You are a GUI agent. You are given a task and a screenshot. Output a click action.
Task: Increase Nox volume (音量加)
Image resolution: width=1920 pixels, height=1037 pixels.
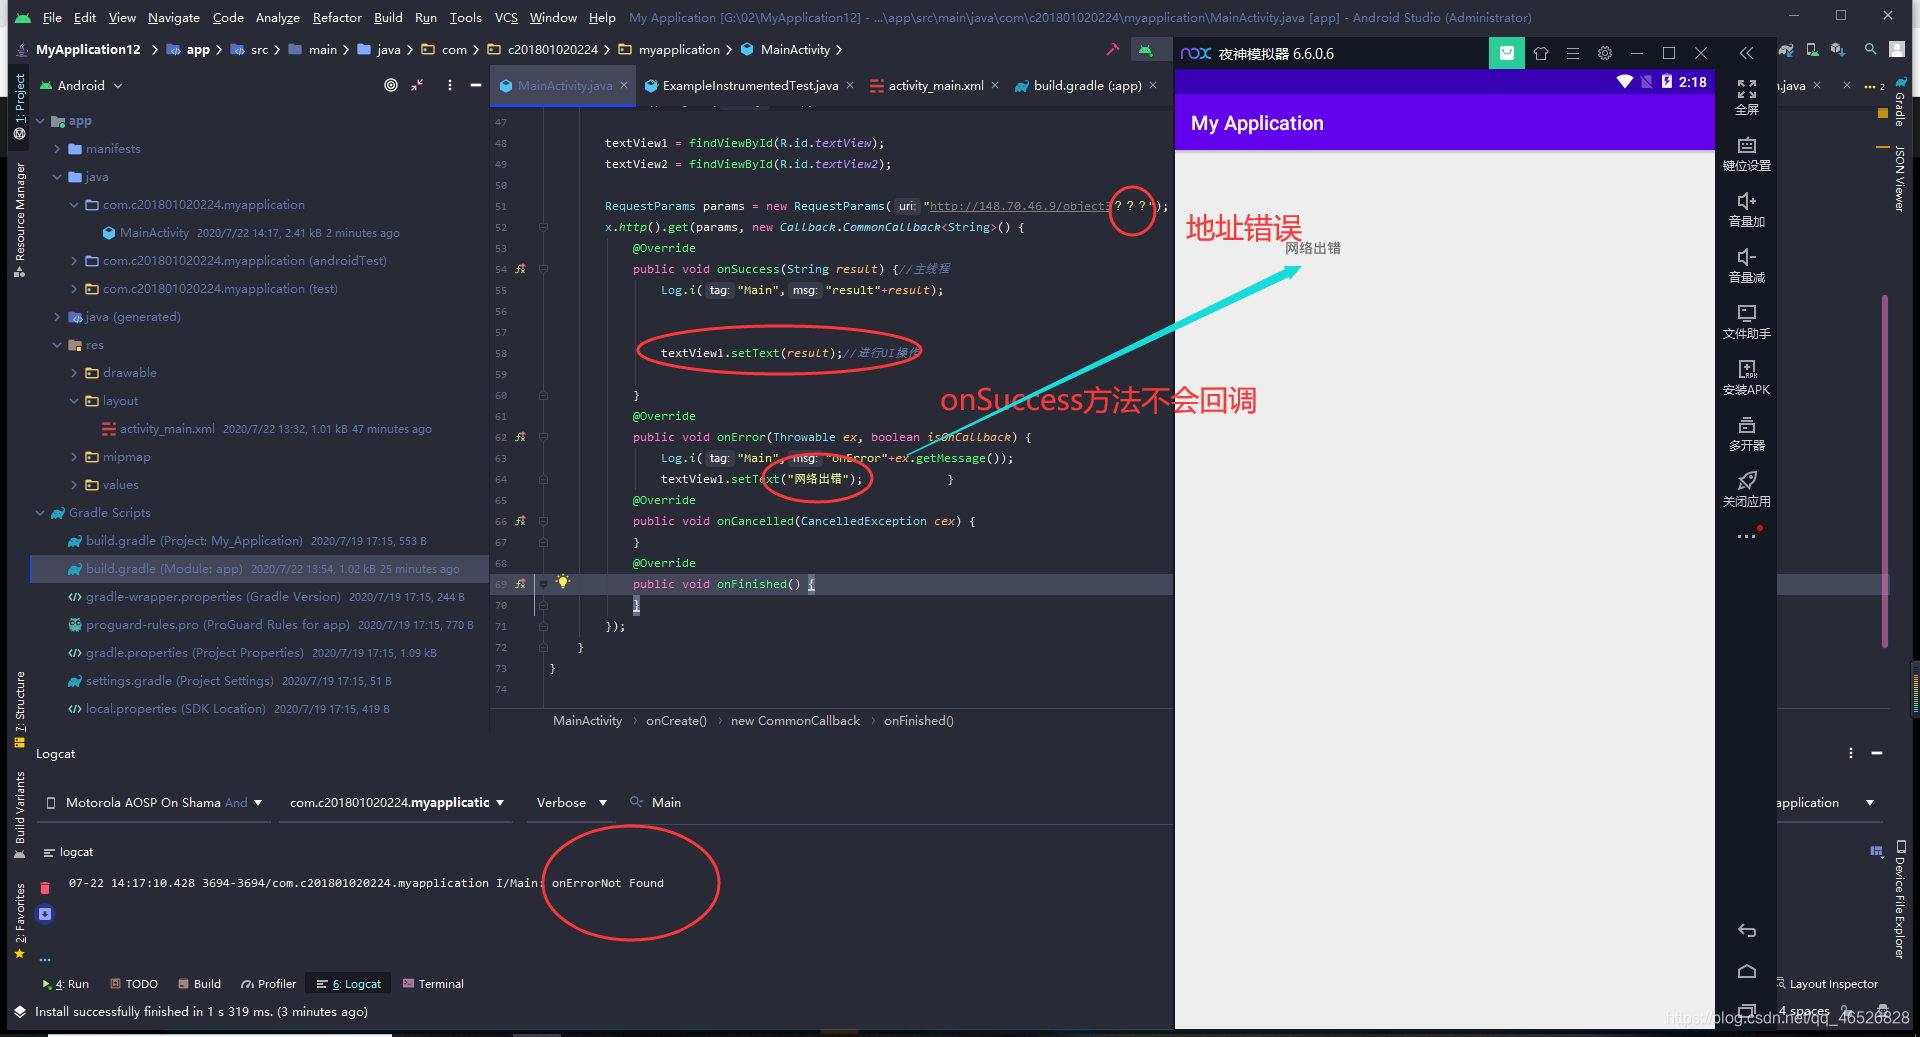point(1746,201)
